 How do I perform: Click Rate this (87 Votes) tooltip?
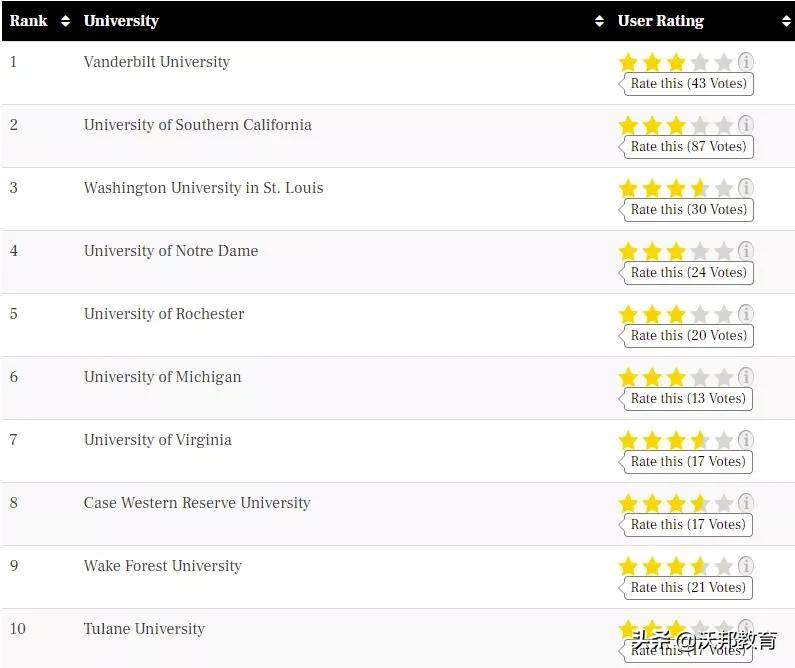688,147
